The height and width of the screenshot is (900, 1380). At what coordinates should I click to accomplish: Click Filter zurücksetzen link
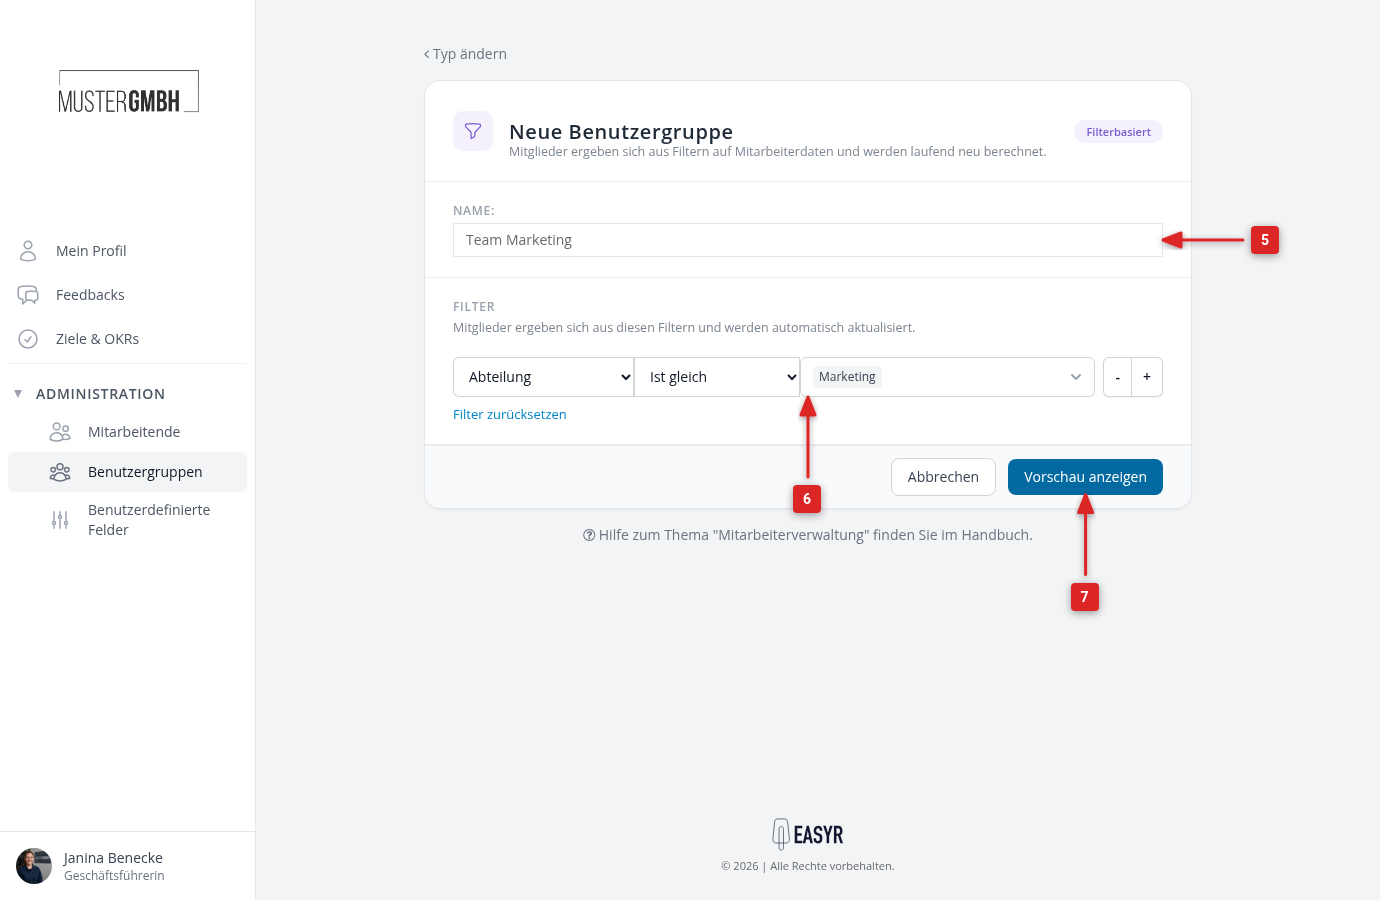coord(510,415)
